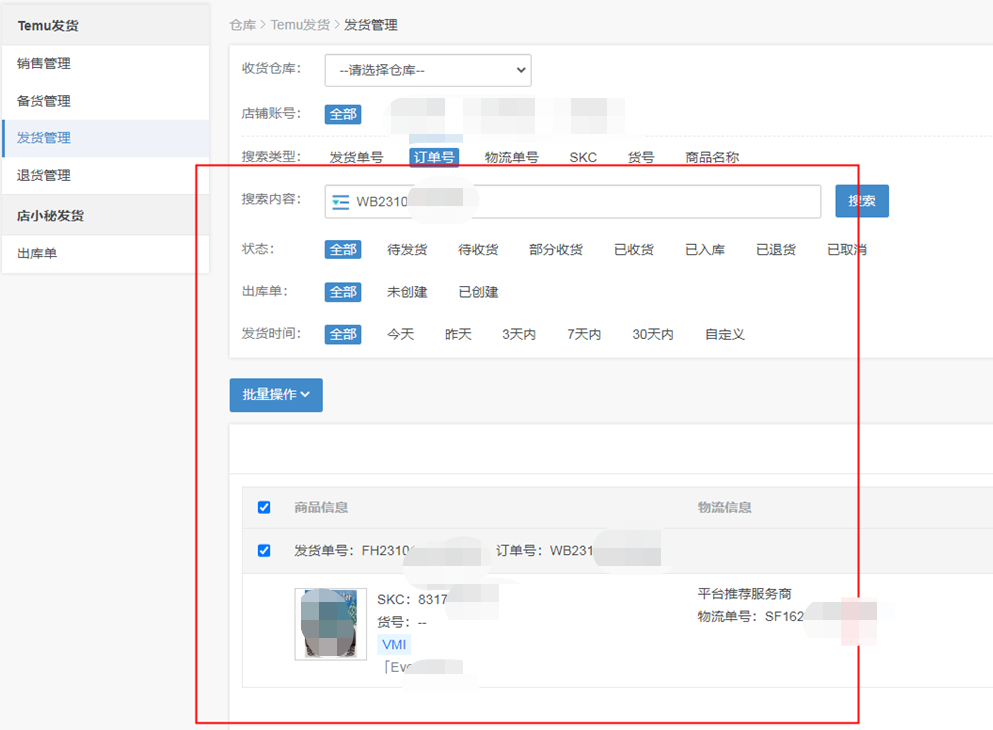This screenshot has height=730, width=993.
Task: Click the Temu发货 breadcrumb link
Action: point(300,25)
